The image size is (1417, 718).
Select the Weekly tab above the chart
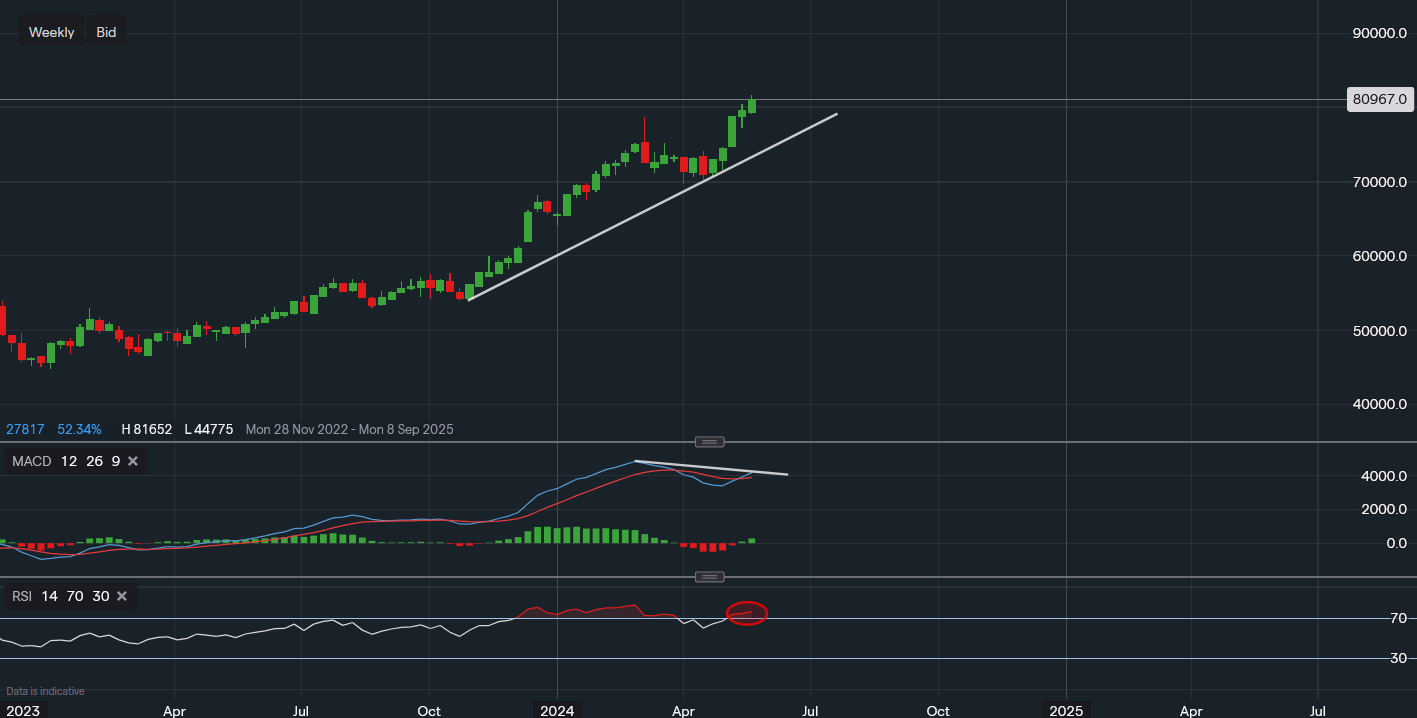(51, 31)
